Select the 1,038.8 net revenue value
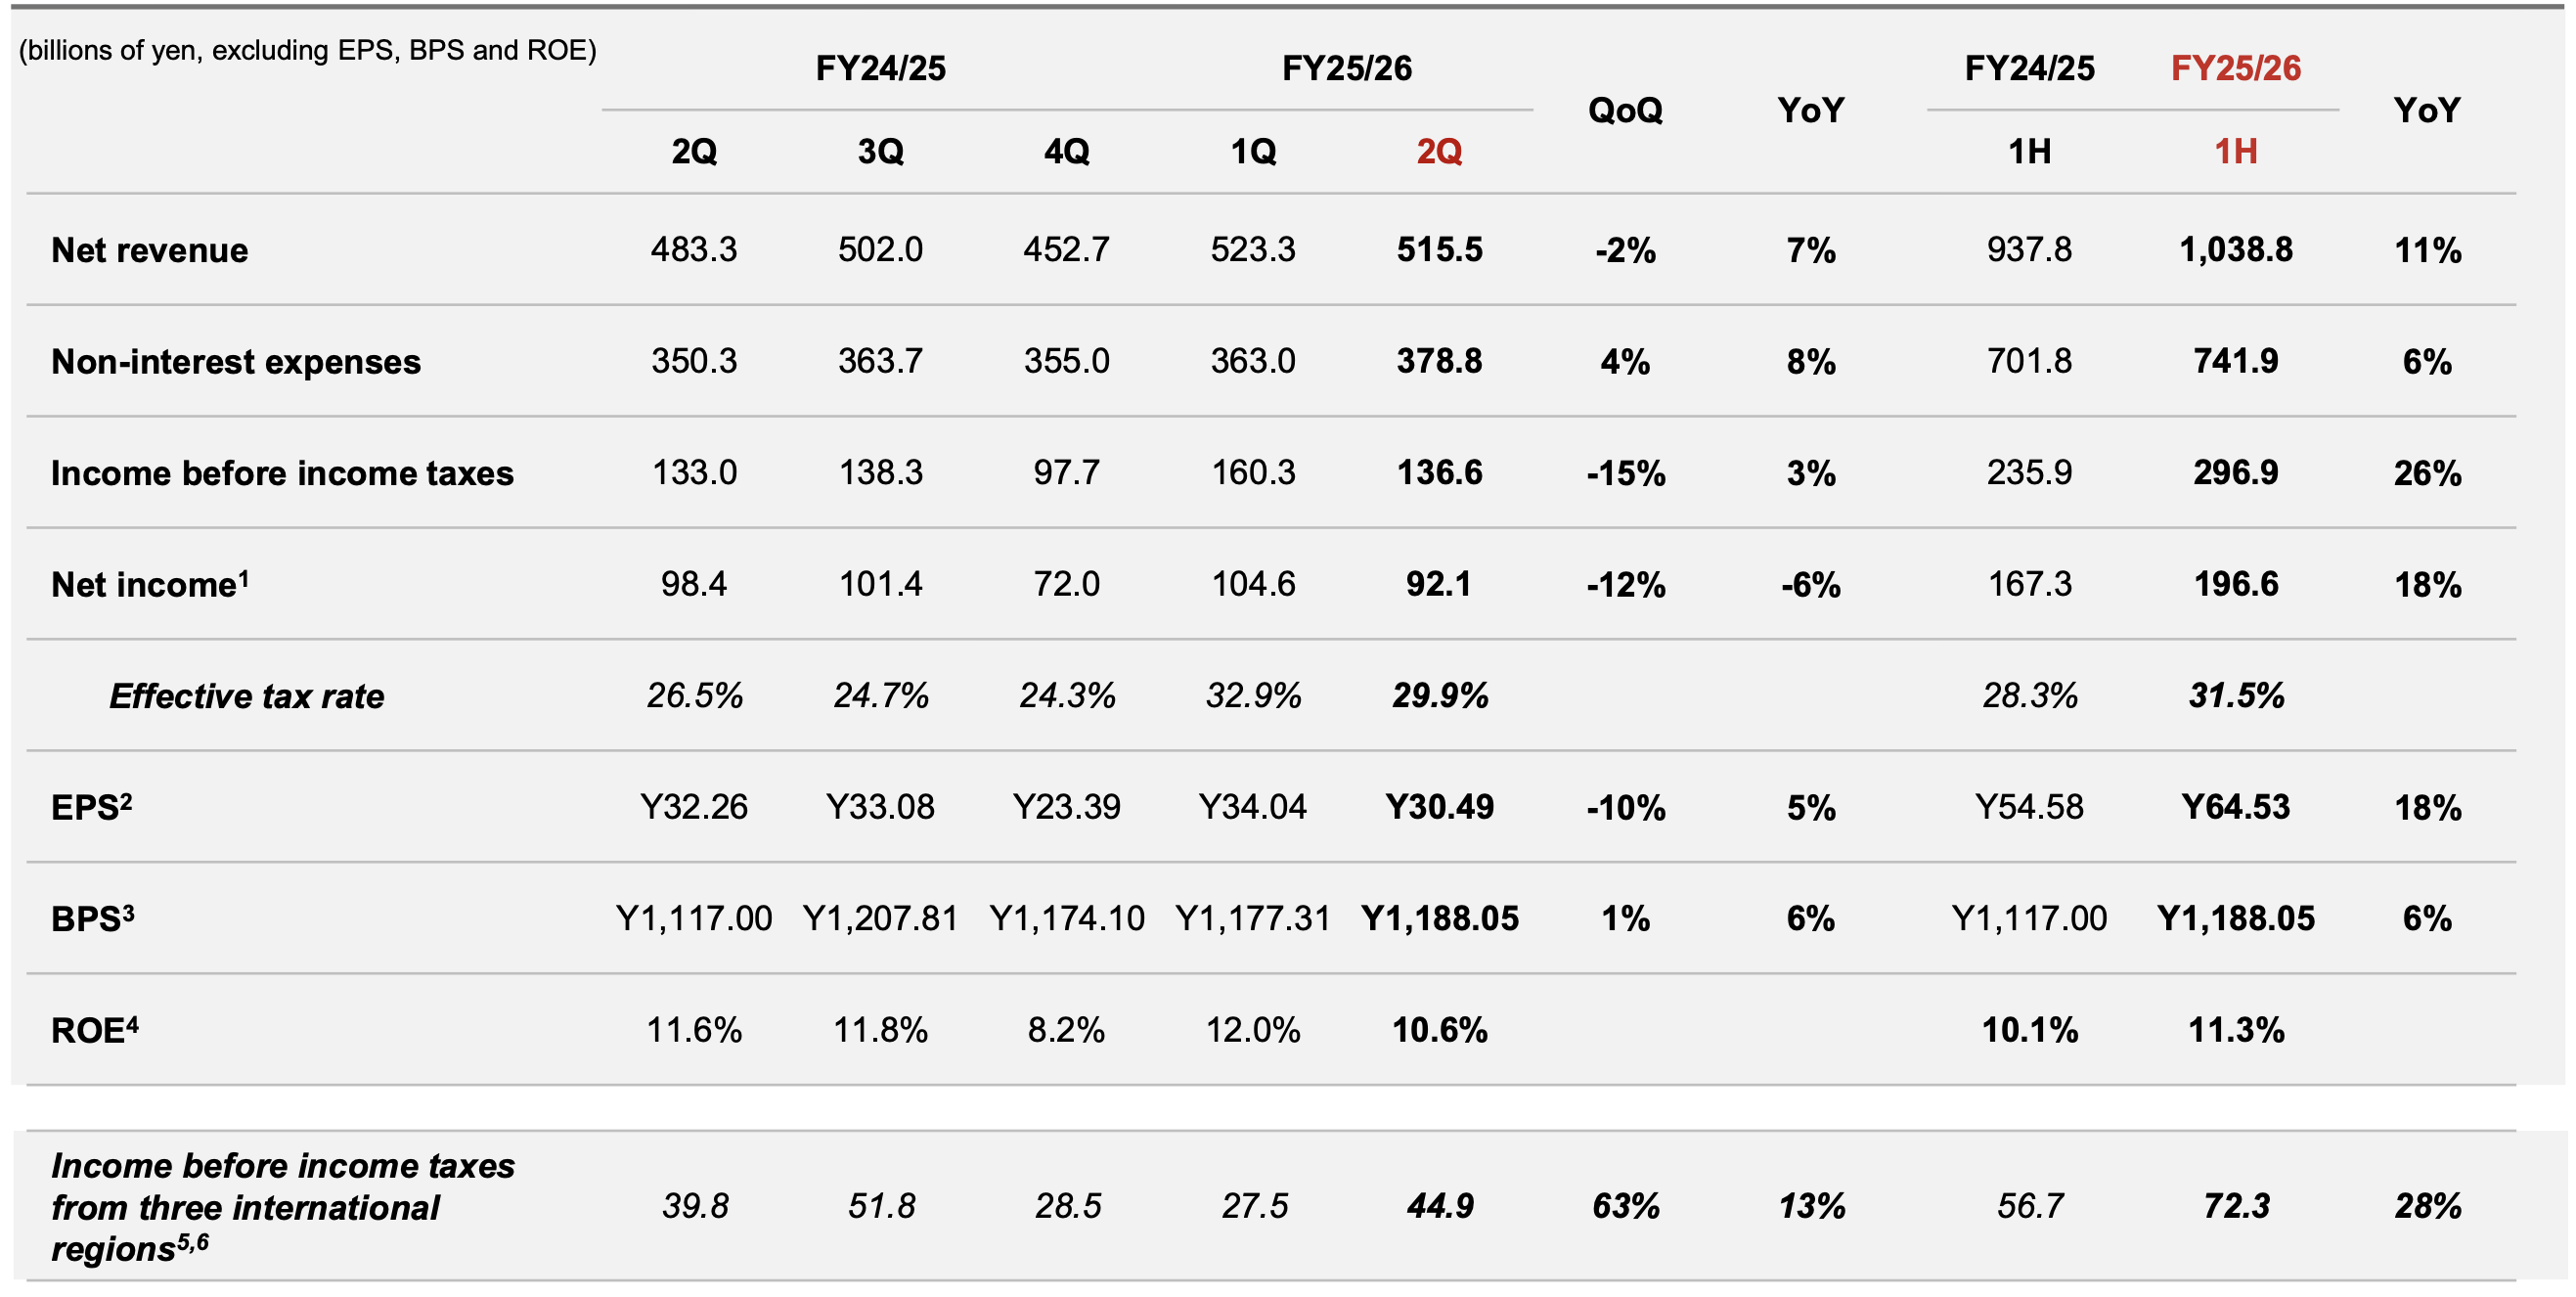Viewport: 2576px width, 1297px height. 2235,250
